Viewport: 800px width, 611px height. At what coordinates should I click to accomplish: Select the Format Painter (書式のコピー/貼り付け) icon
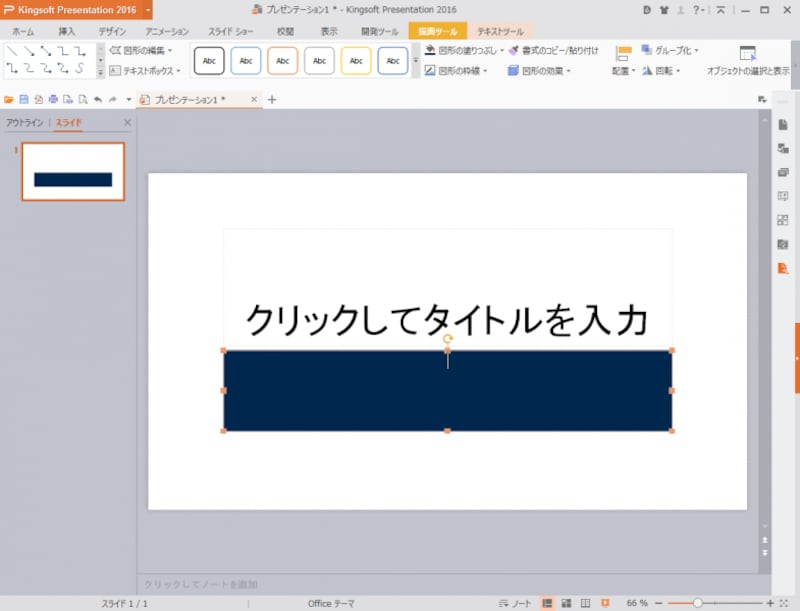point(515,50)
